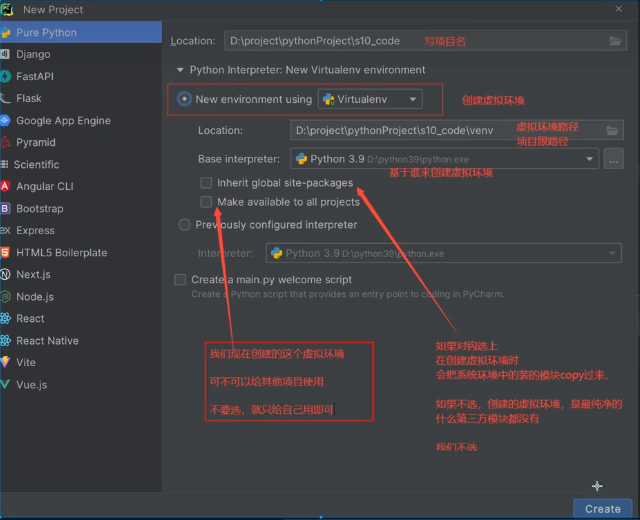Screen dimensions: 640x520
Task: Collapse the Python Interpreter section triangle
Action: [180, 70]
